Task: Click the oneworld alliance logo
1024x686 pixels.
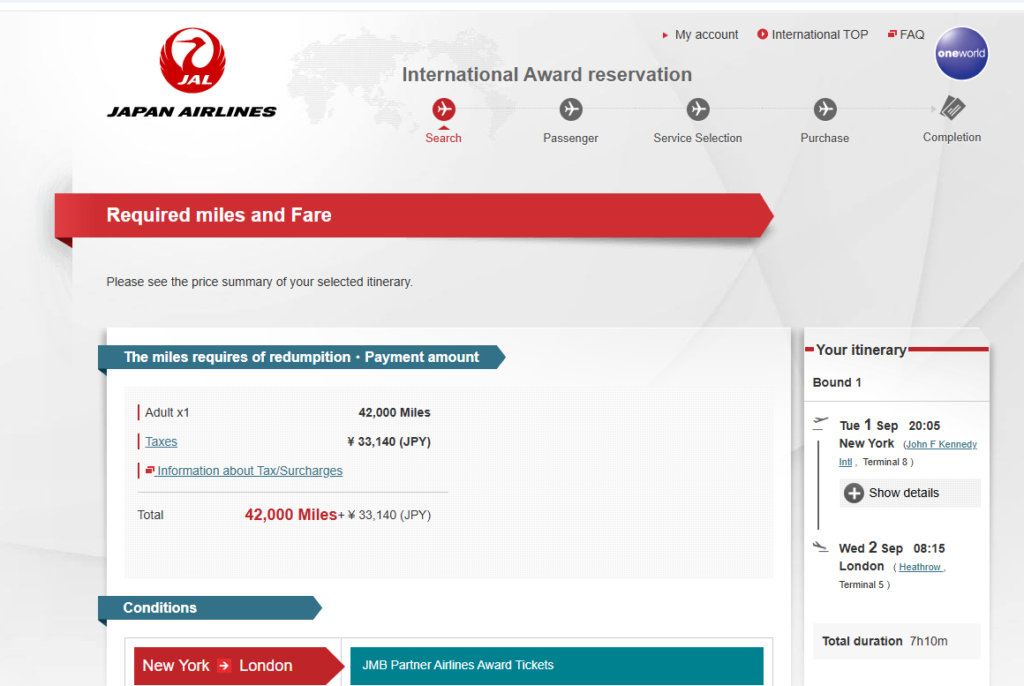Action: (x=961, y=53)
